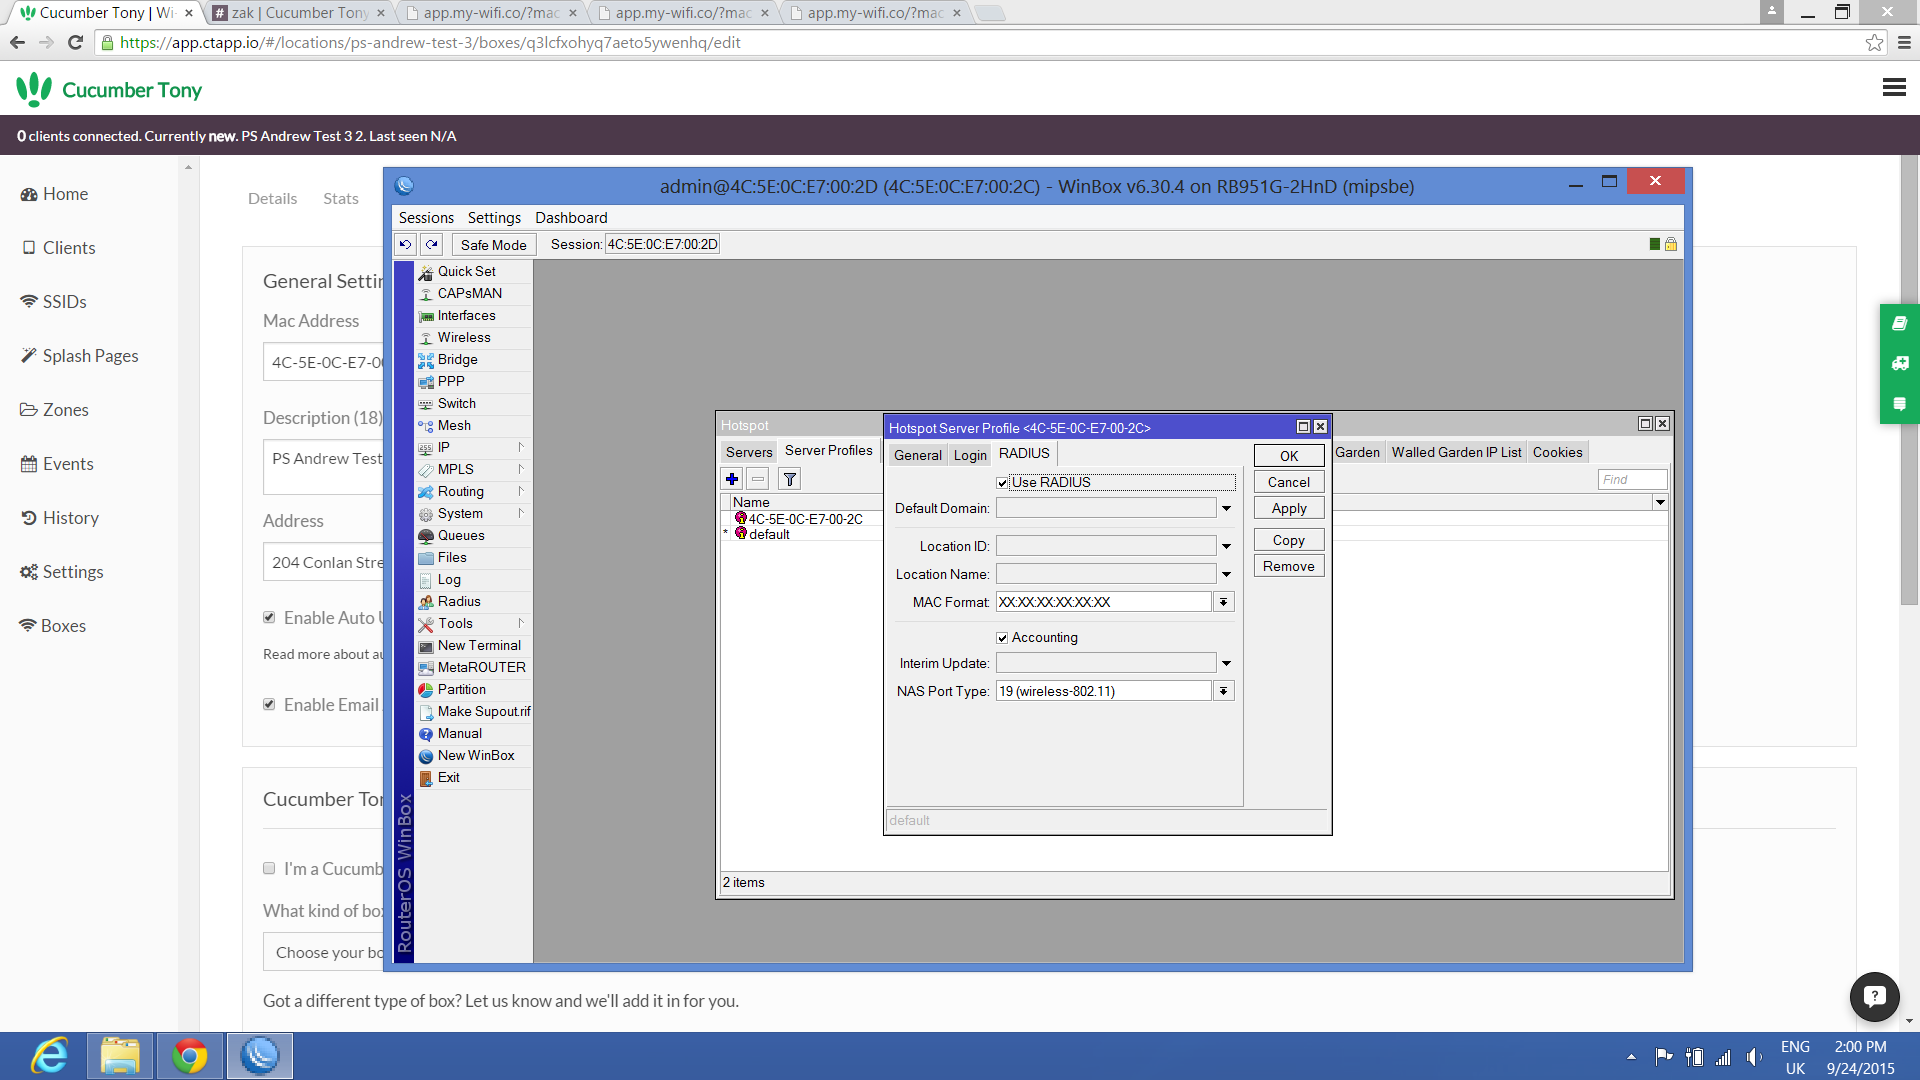The height and width of the screenshot is (1080, 1920).
Task: Open the Wireless menu entry
Action: pos(464,337)
